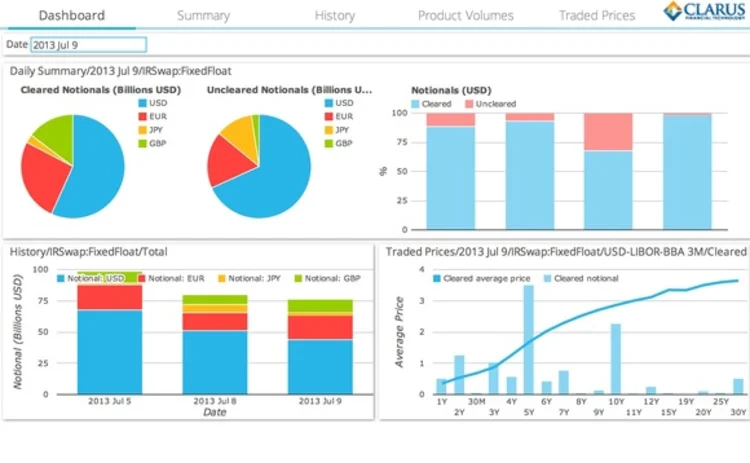This screenshot has height=463, width=750.
Task: Toggle EUR in Uncleared Notionals legend
Action: point(339,116)
